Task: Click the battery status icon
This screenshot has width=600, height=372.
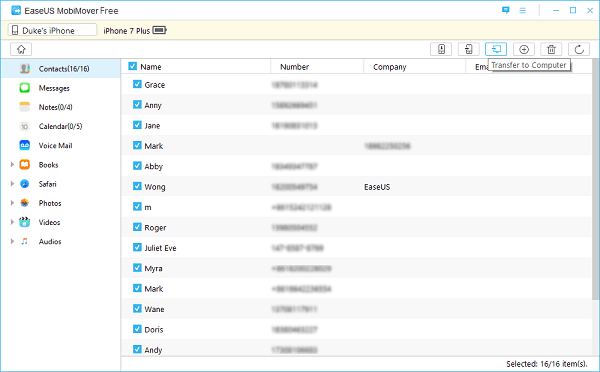Action: [x=159, y=30]
